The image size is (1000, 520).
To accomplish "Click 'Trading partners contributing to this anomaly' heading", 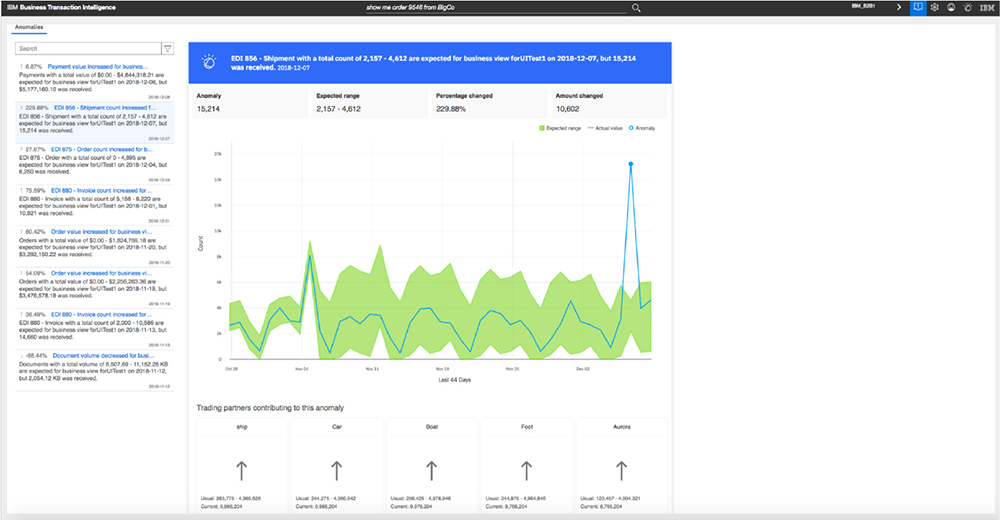I will (x=270, y=408).
